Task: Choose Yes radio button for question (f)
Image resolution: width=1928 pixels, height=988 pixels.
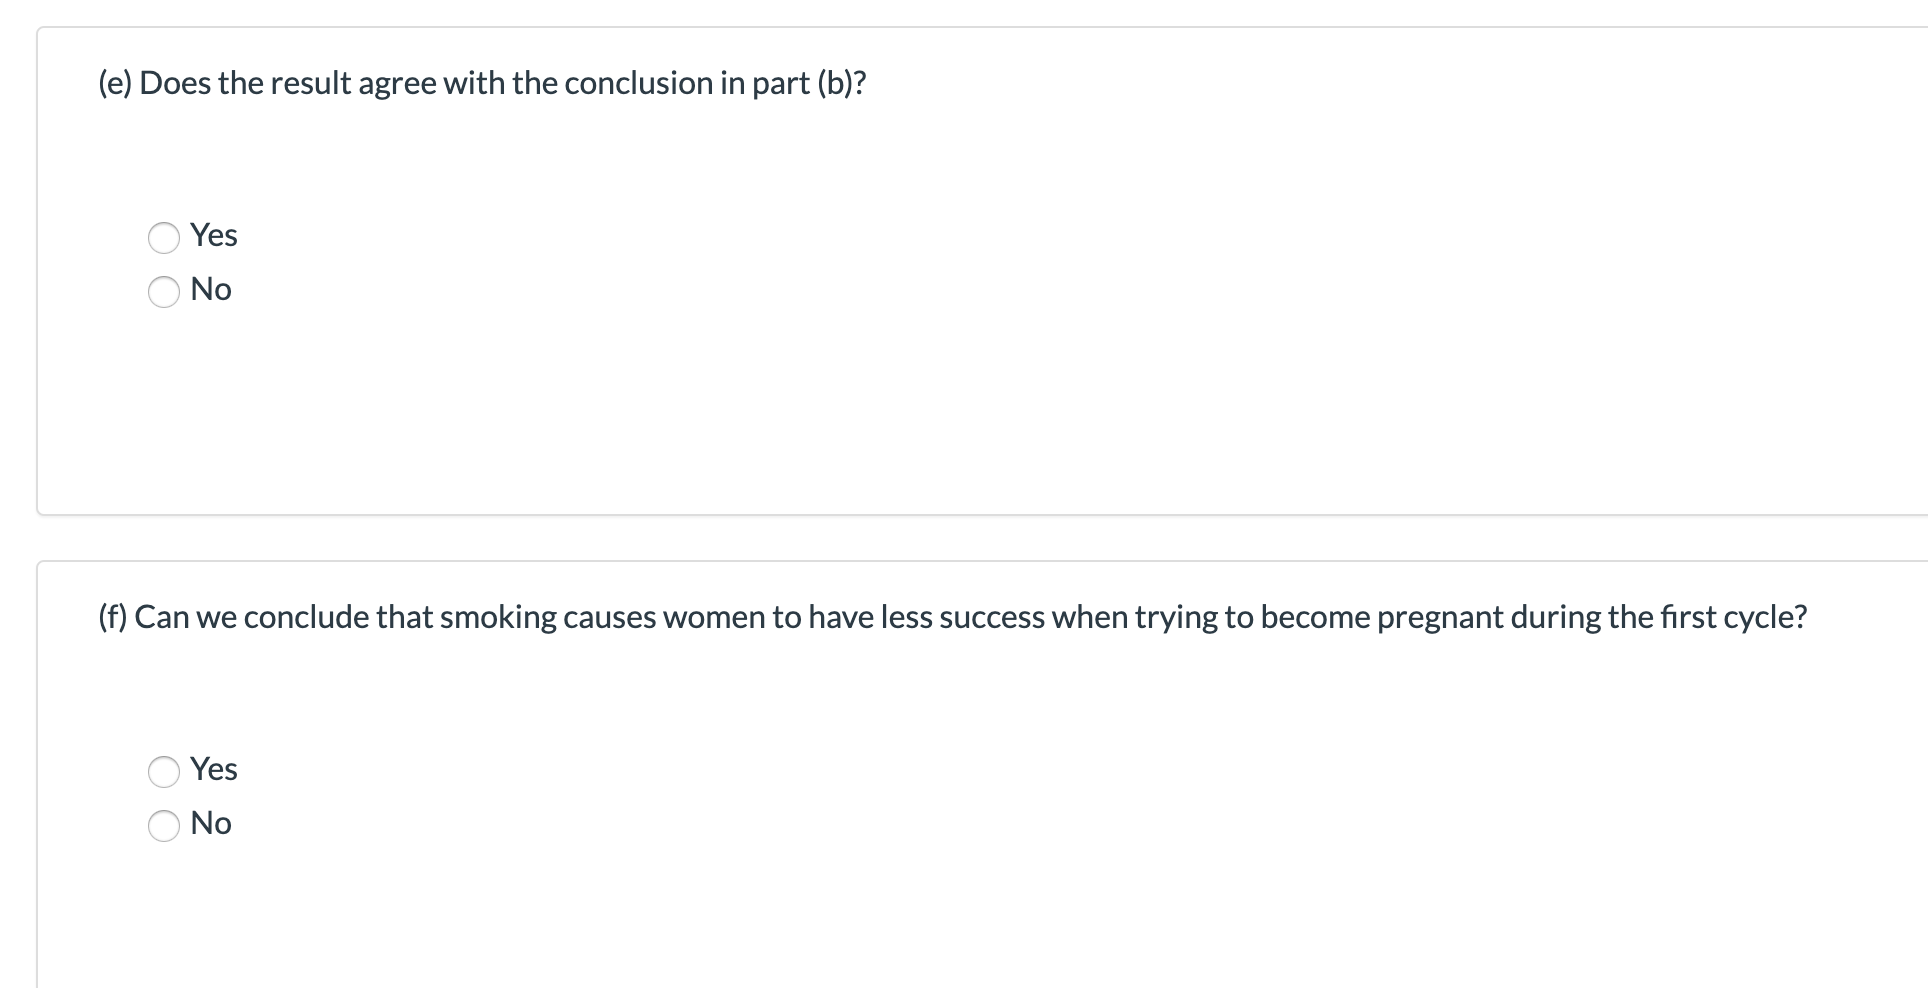Action: click(164, 771)
